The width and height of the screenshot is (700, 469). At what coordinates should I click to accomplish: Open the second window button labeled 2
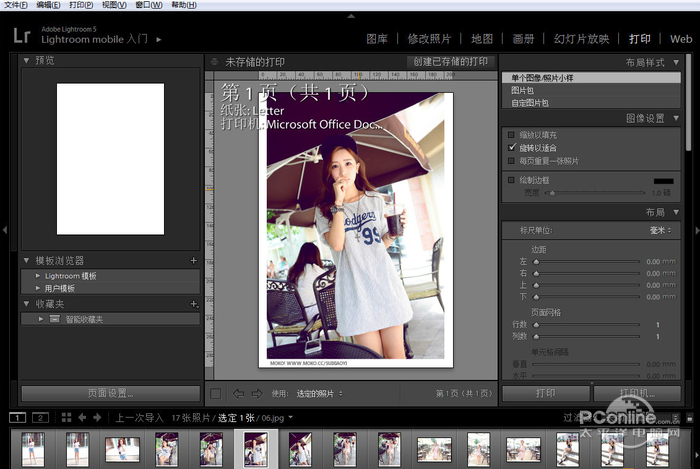(x=40, y=417)
